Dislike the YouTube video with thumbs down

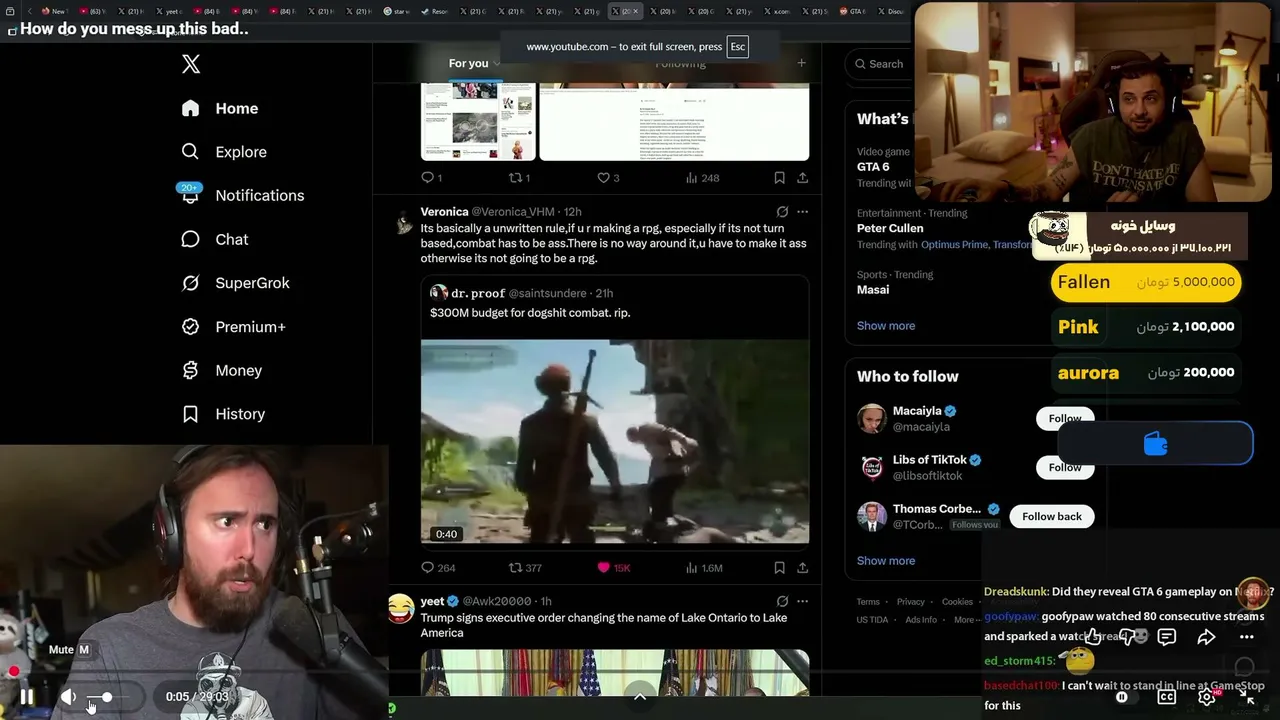pyautogui.click(x=1127, y=637)
